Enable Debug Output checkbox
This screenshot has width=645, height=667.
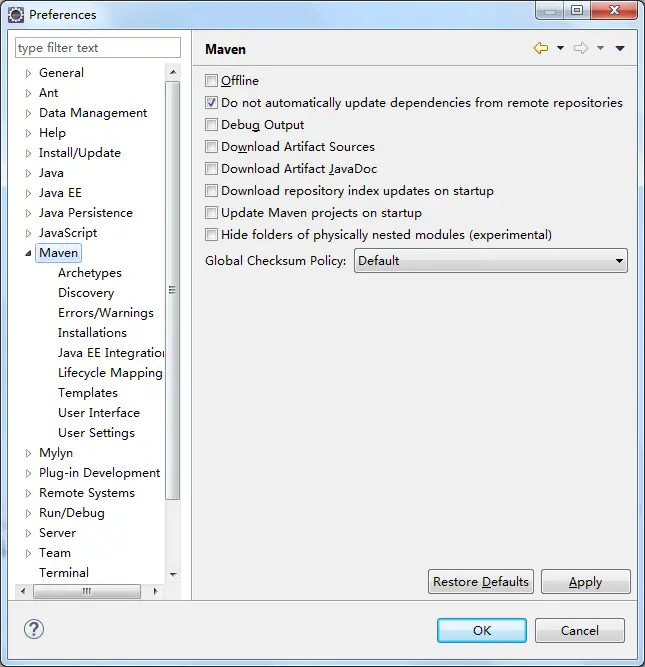pyautogui.click(x=211, y=125)
